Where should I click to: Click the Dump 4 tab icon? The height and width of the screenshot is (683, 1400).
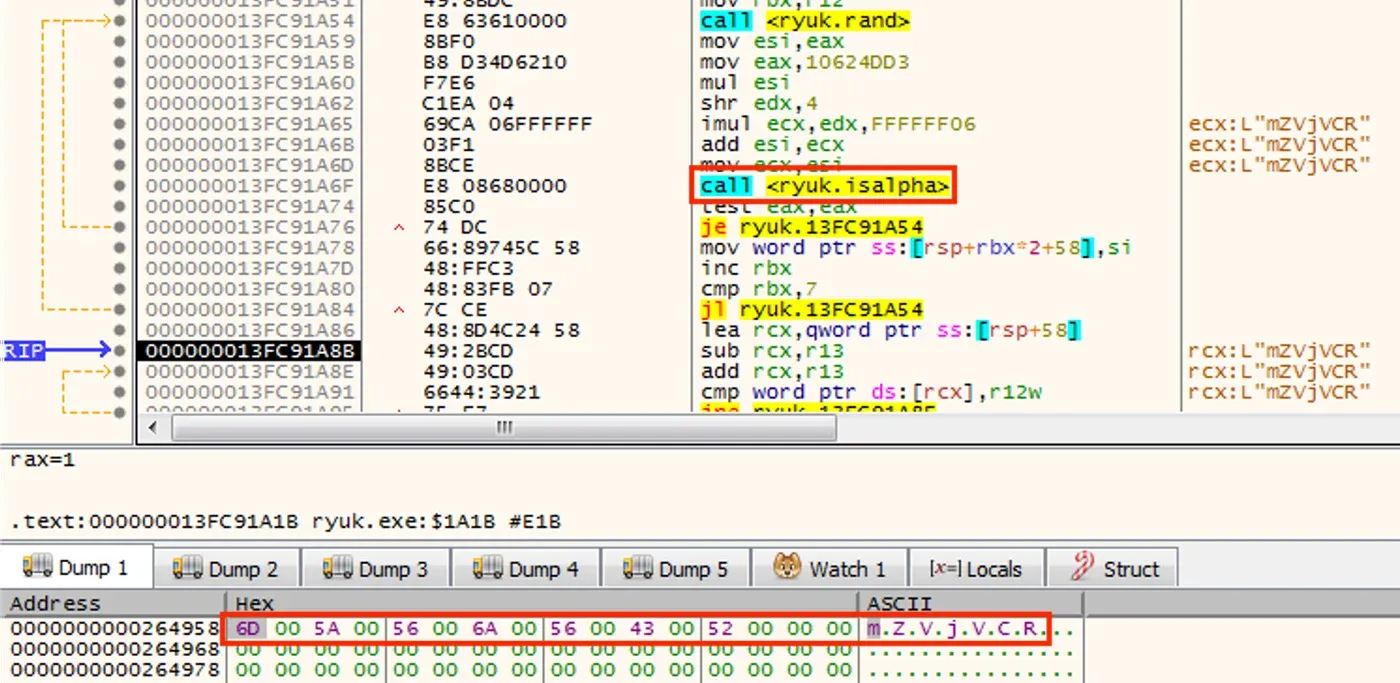point(488,568)
